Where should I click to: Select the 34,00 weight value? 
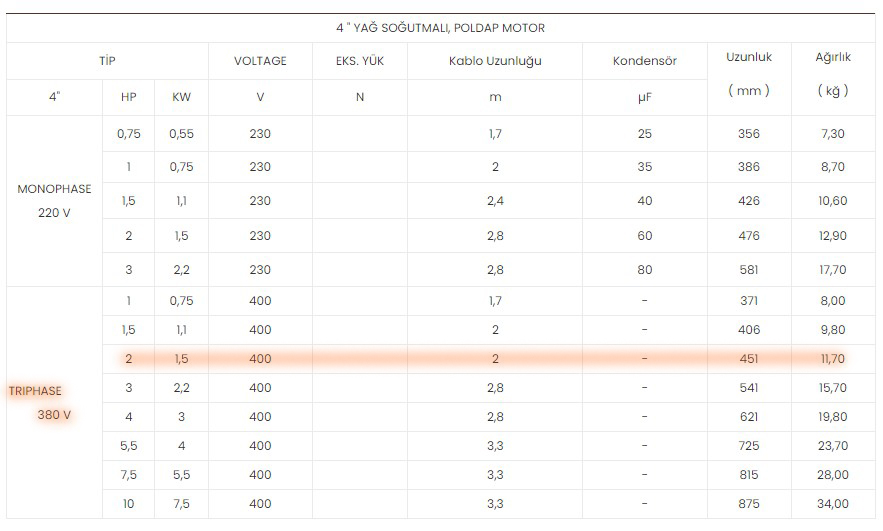[833, 503]
